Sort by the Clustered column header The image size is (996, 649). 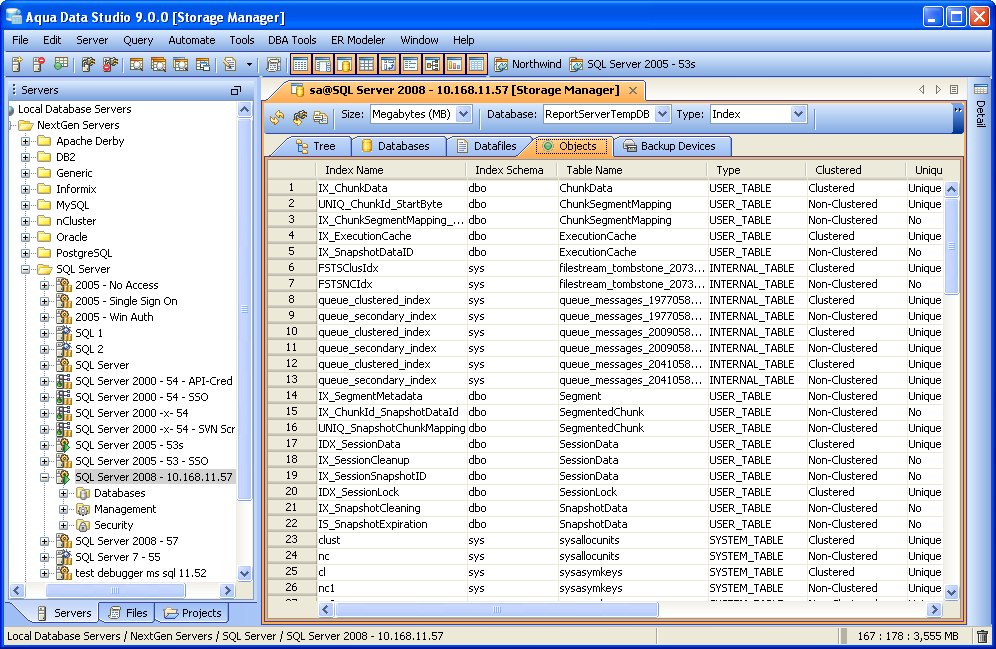856,170
